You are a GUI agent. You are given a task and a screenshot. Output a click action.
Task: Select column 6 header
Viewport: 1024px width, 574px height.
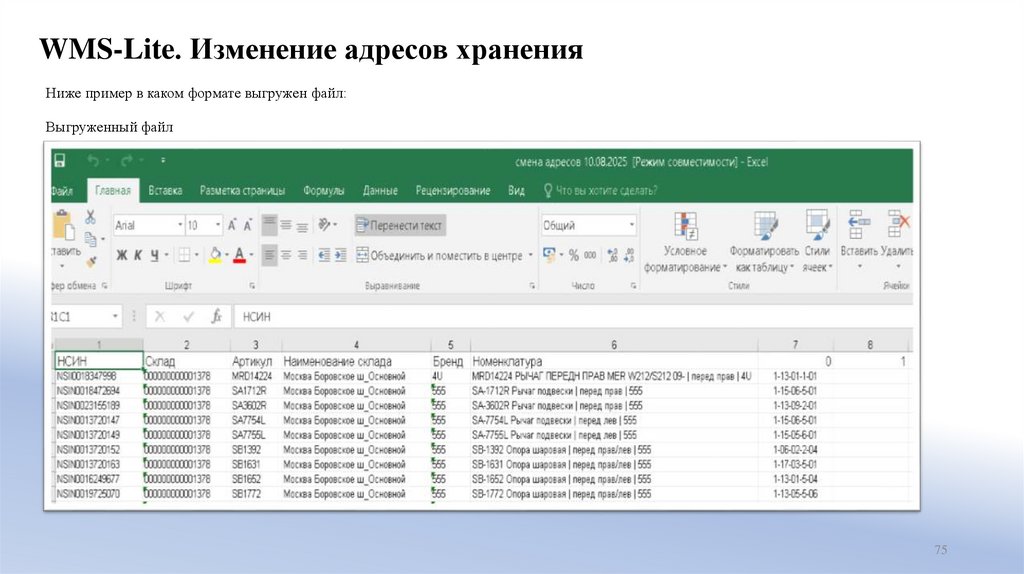(x=614, y=345)
